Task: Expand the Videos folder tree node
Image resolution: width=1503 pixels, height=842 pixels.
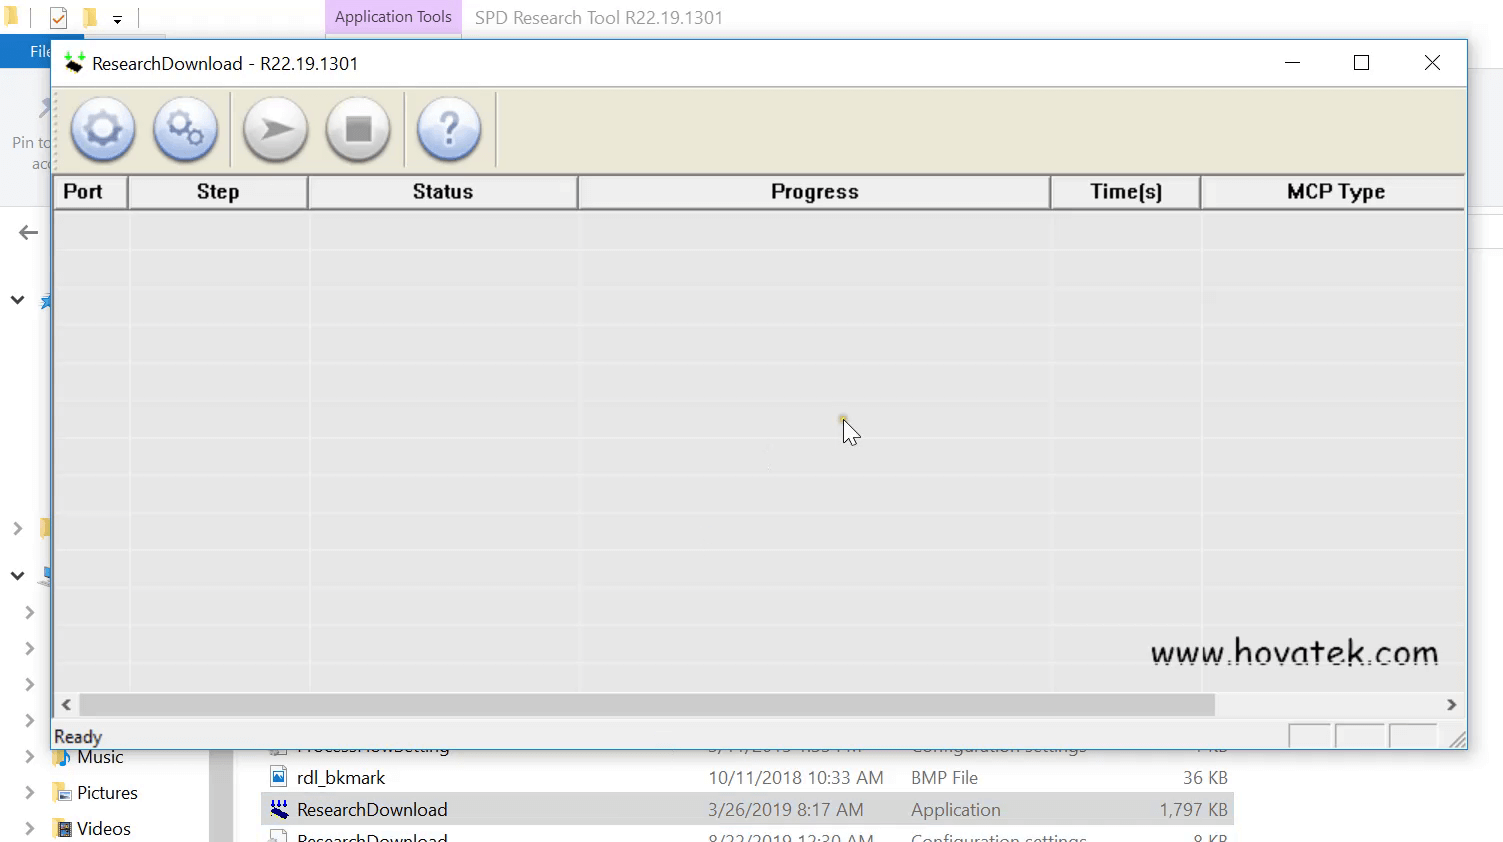Action: point(30,828)
